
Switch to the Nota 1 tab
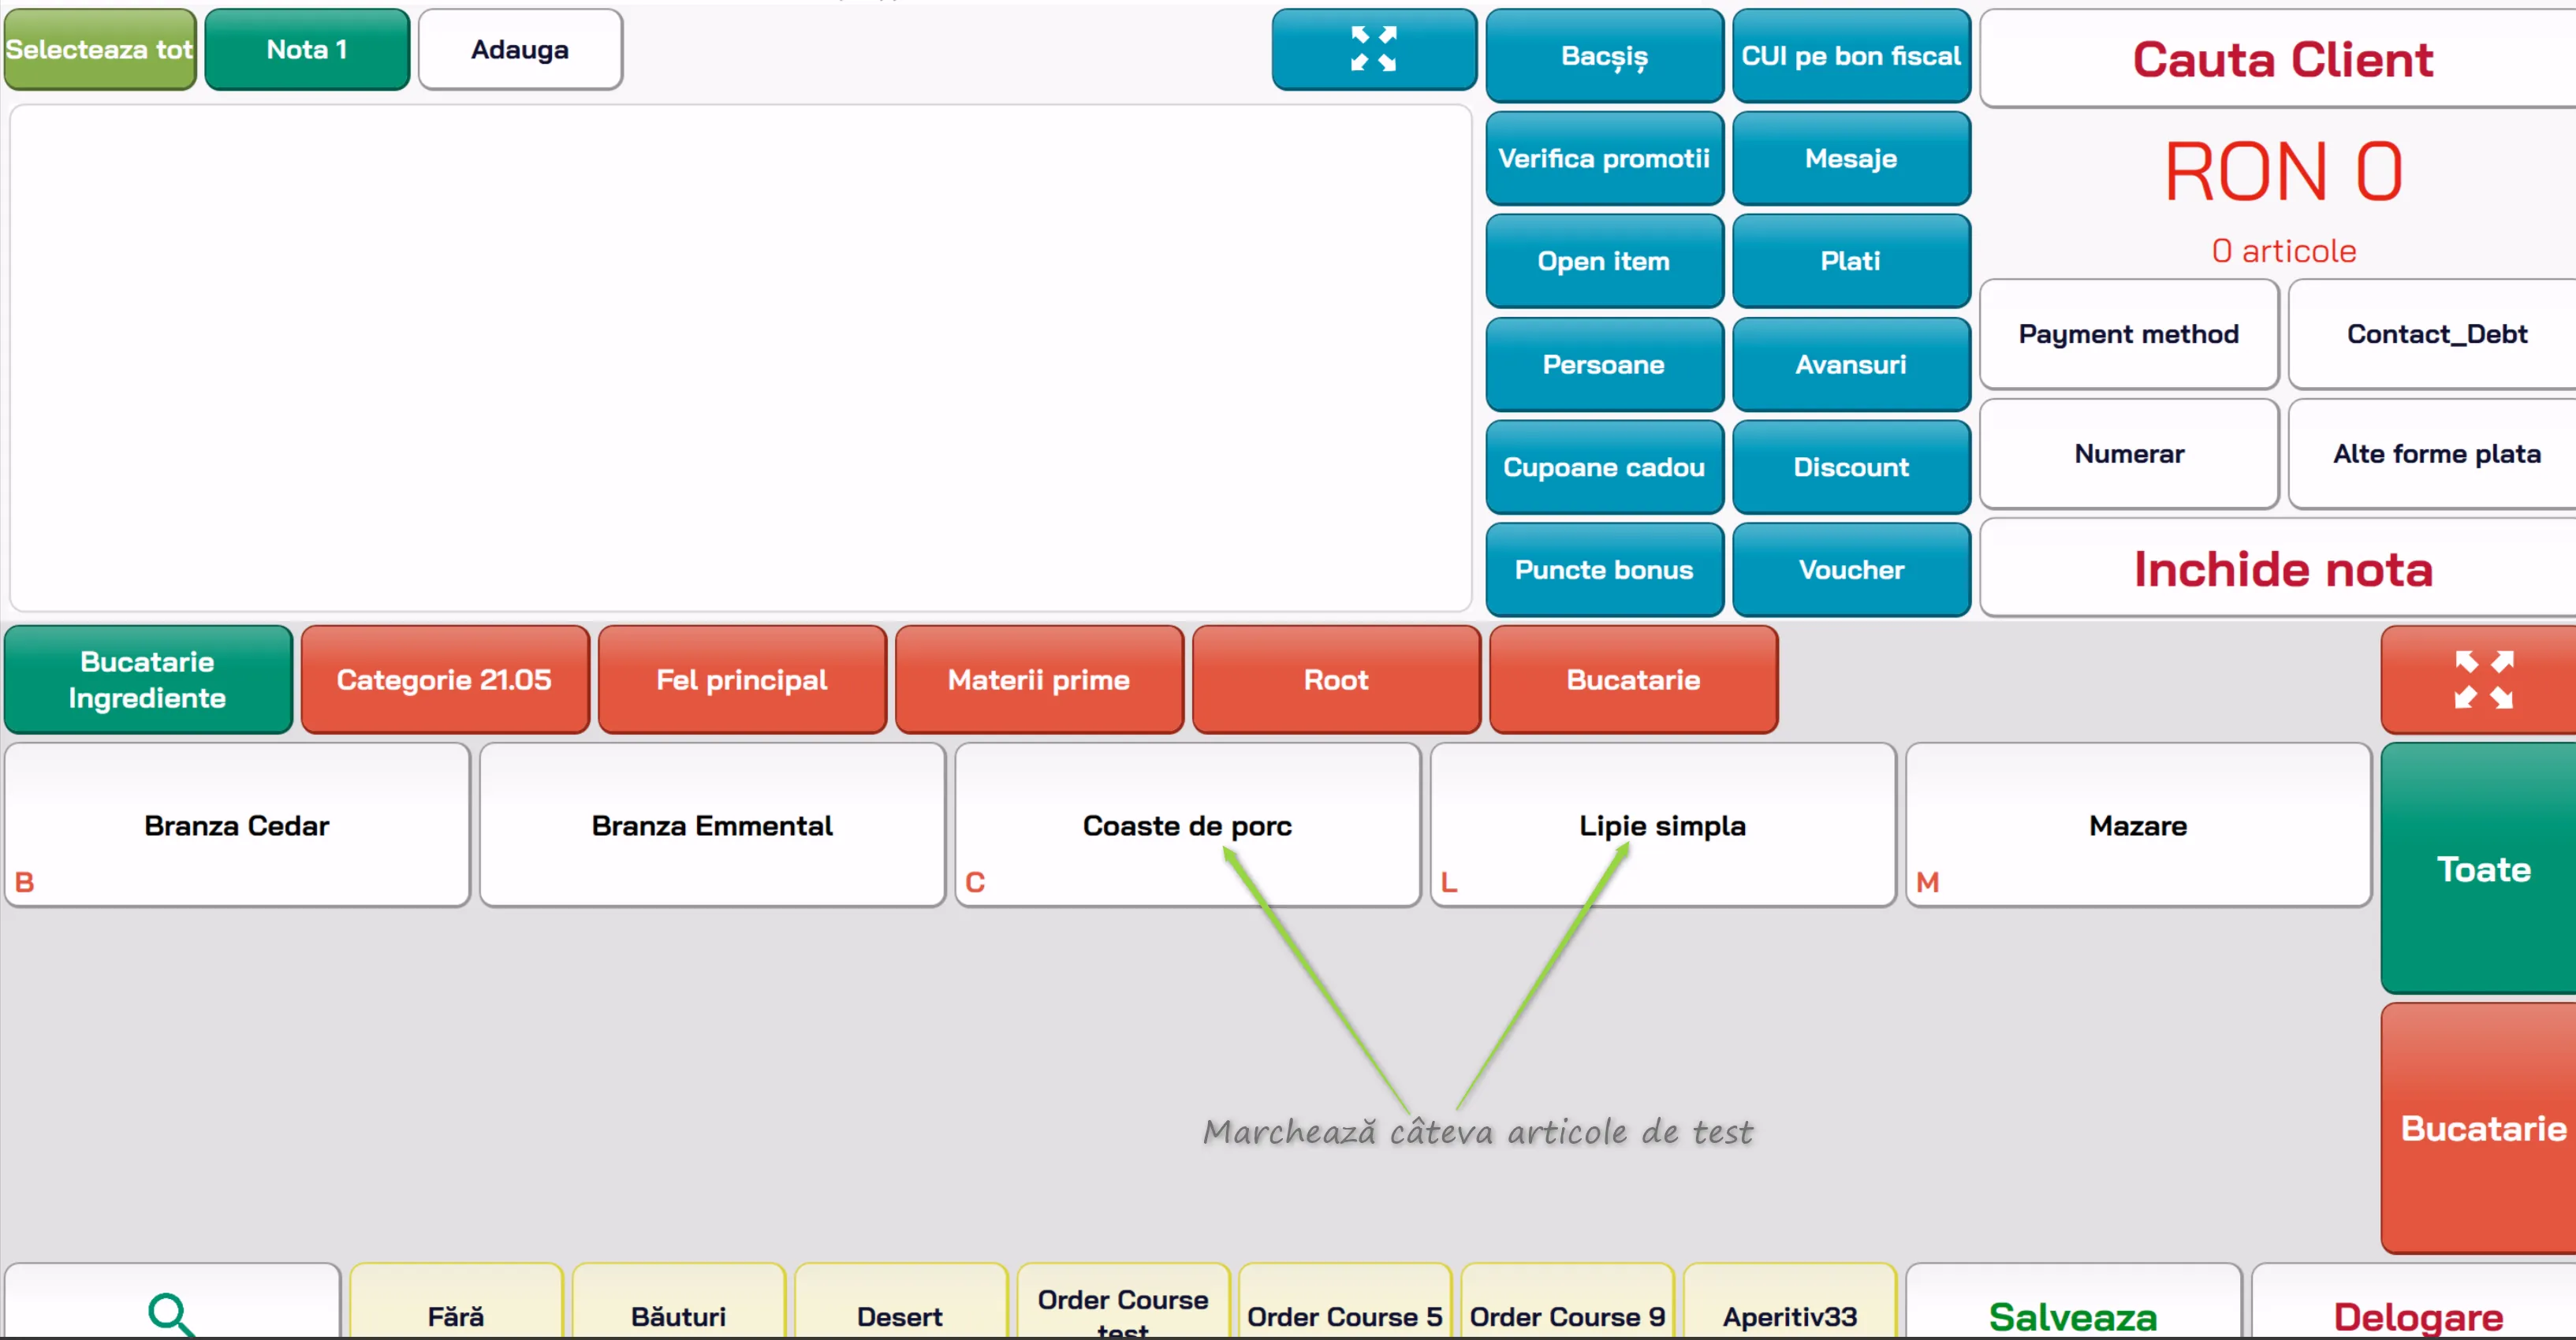point(307,50)
